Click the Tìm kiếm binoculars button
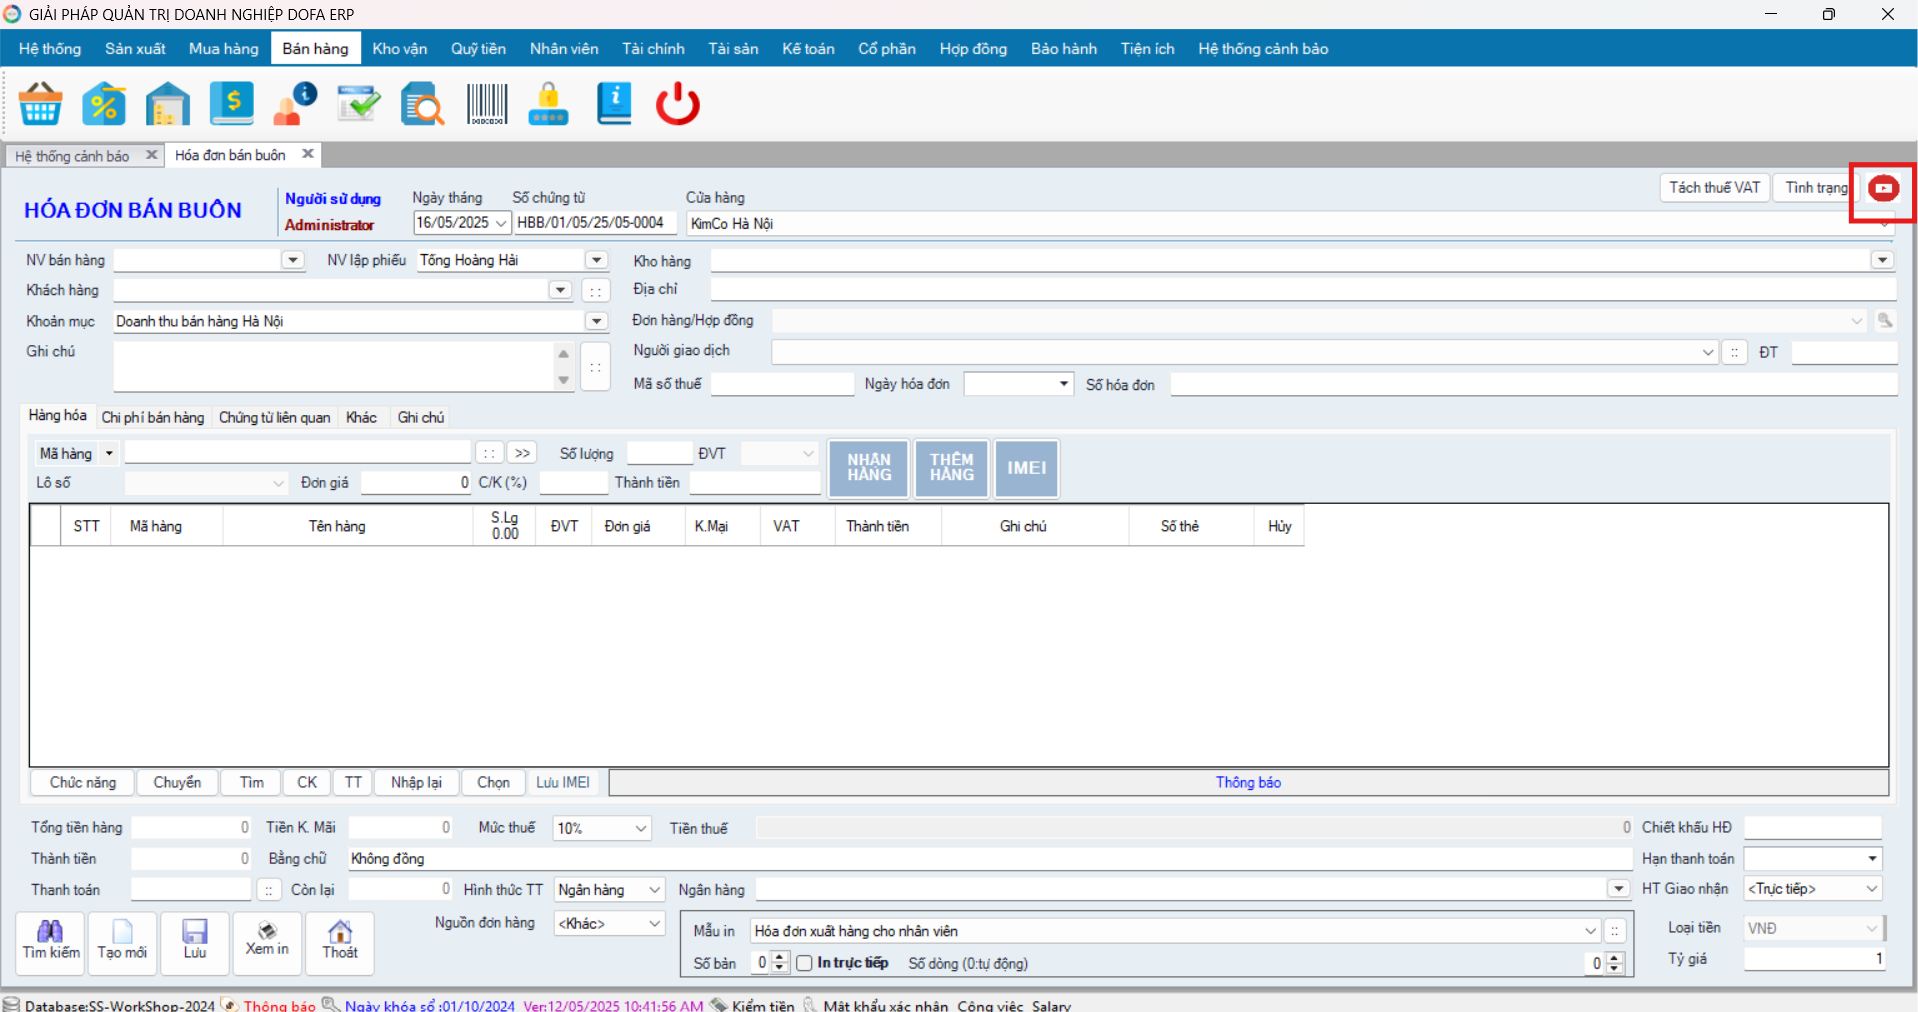 point(51,941)
